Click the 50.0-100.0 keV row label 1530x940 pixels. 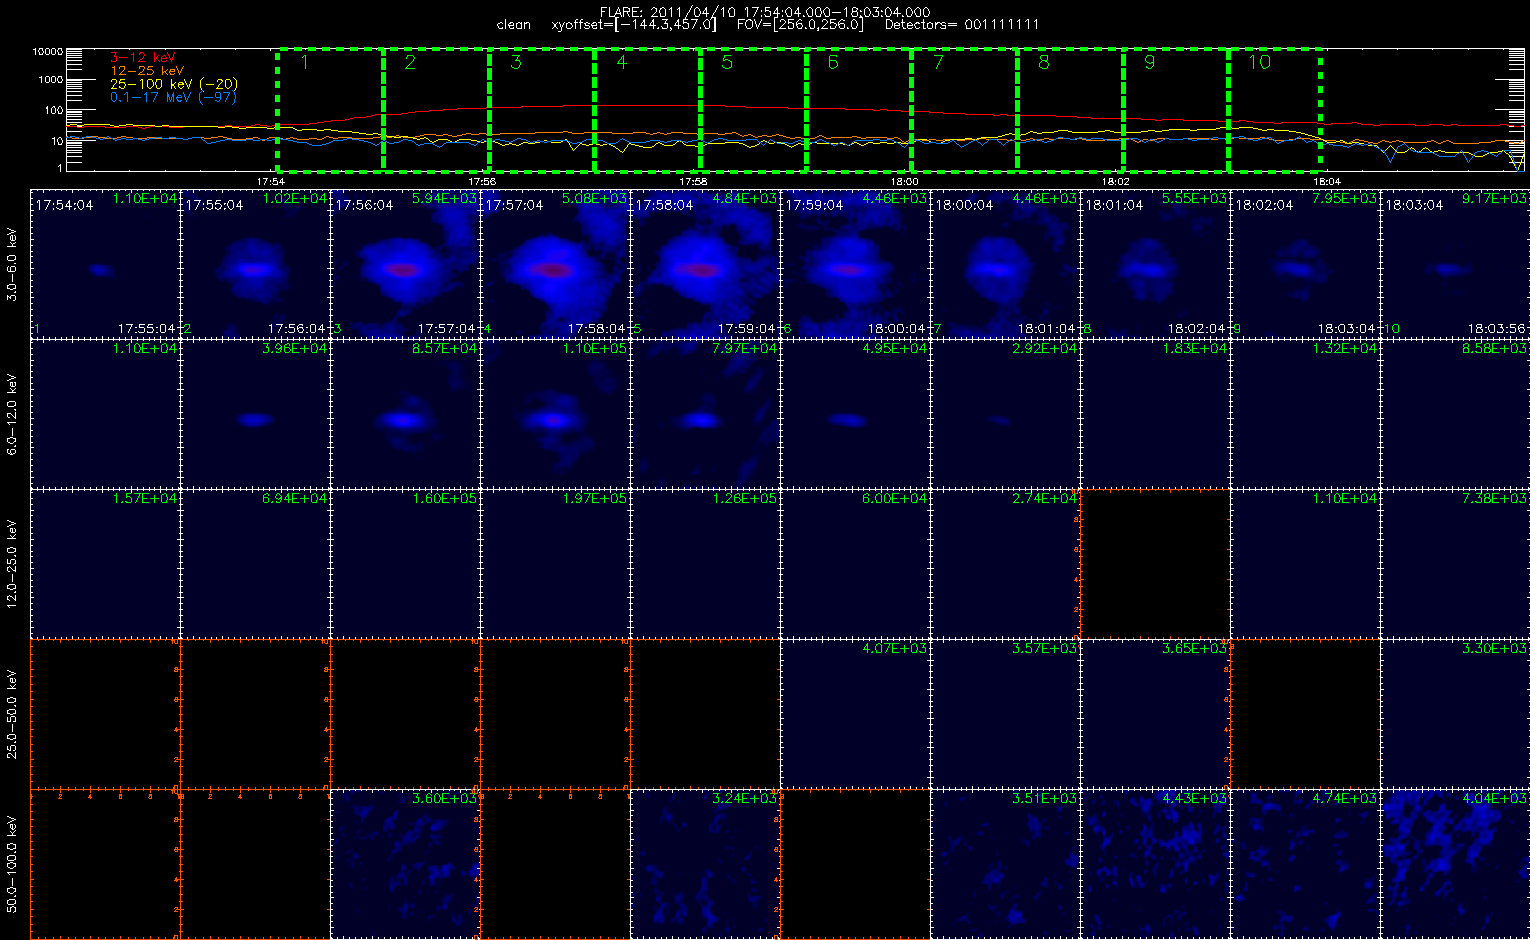(12, 864)
